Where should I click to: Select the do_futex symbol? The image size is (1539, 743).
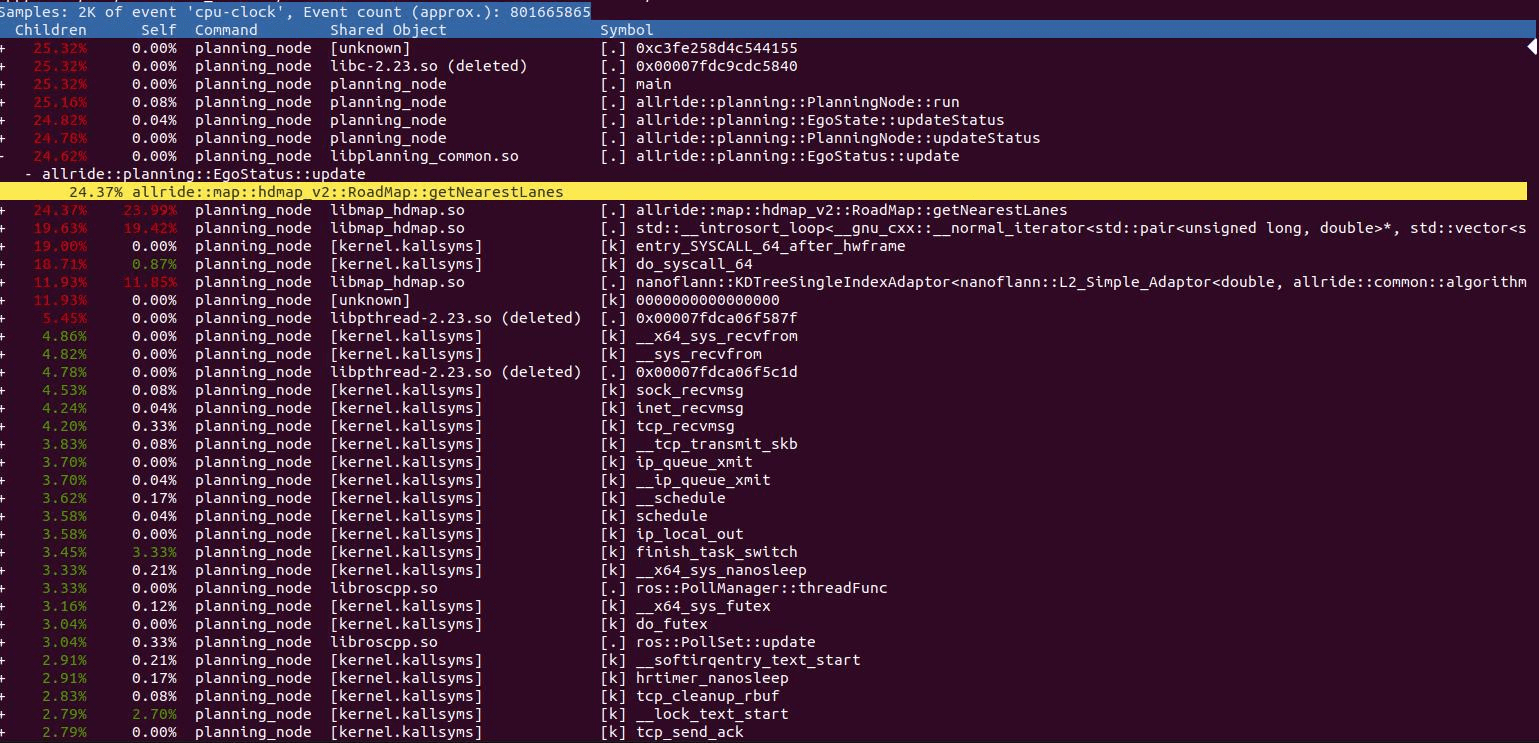tap(671, 624)
